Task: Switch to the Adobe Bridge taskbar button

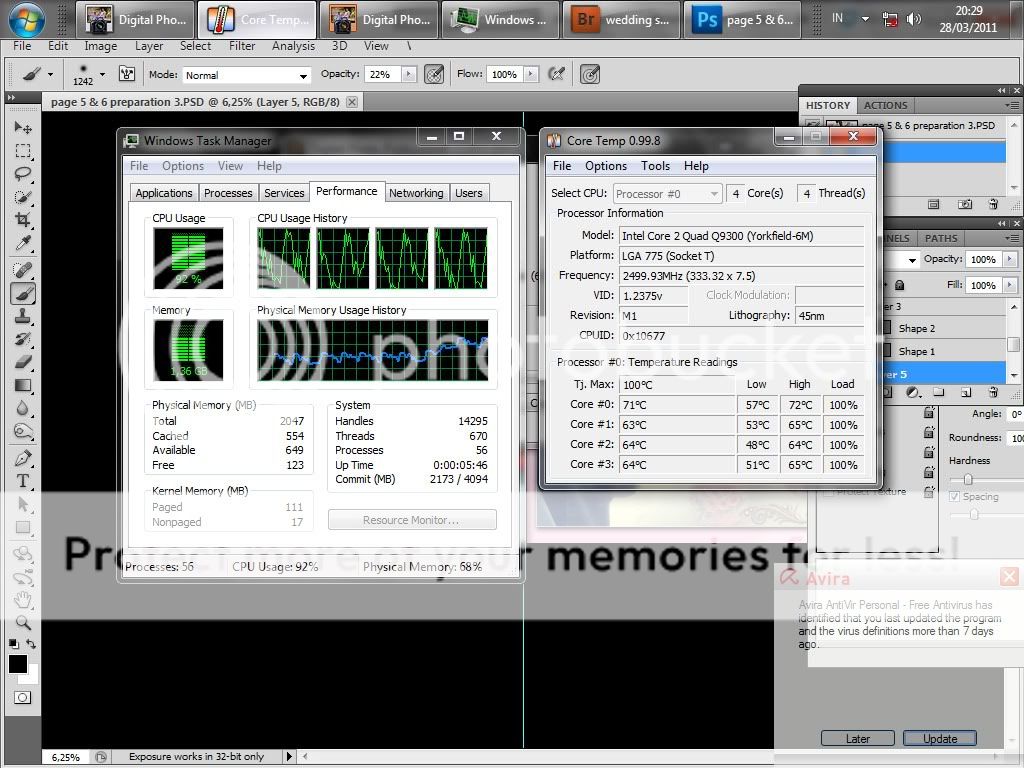Action: tap(620, 20)
